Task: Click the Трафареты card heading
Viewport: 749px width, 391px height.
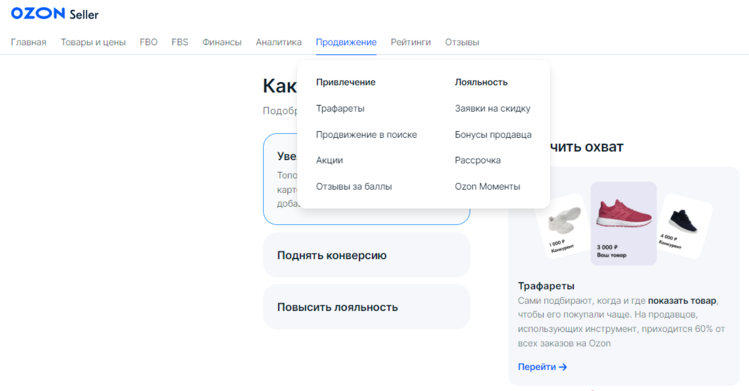Action: point(546,286)
